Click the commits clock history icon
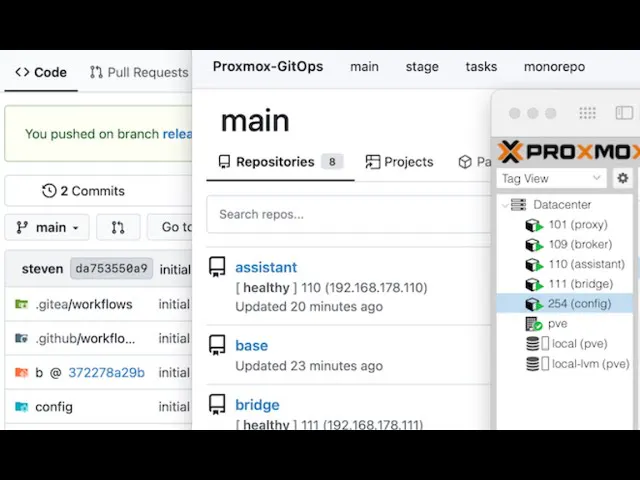 (x=49, y=191)
